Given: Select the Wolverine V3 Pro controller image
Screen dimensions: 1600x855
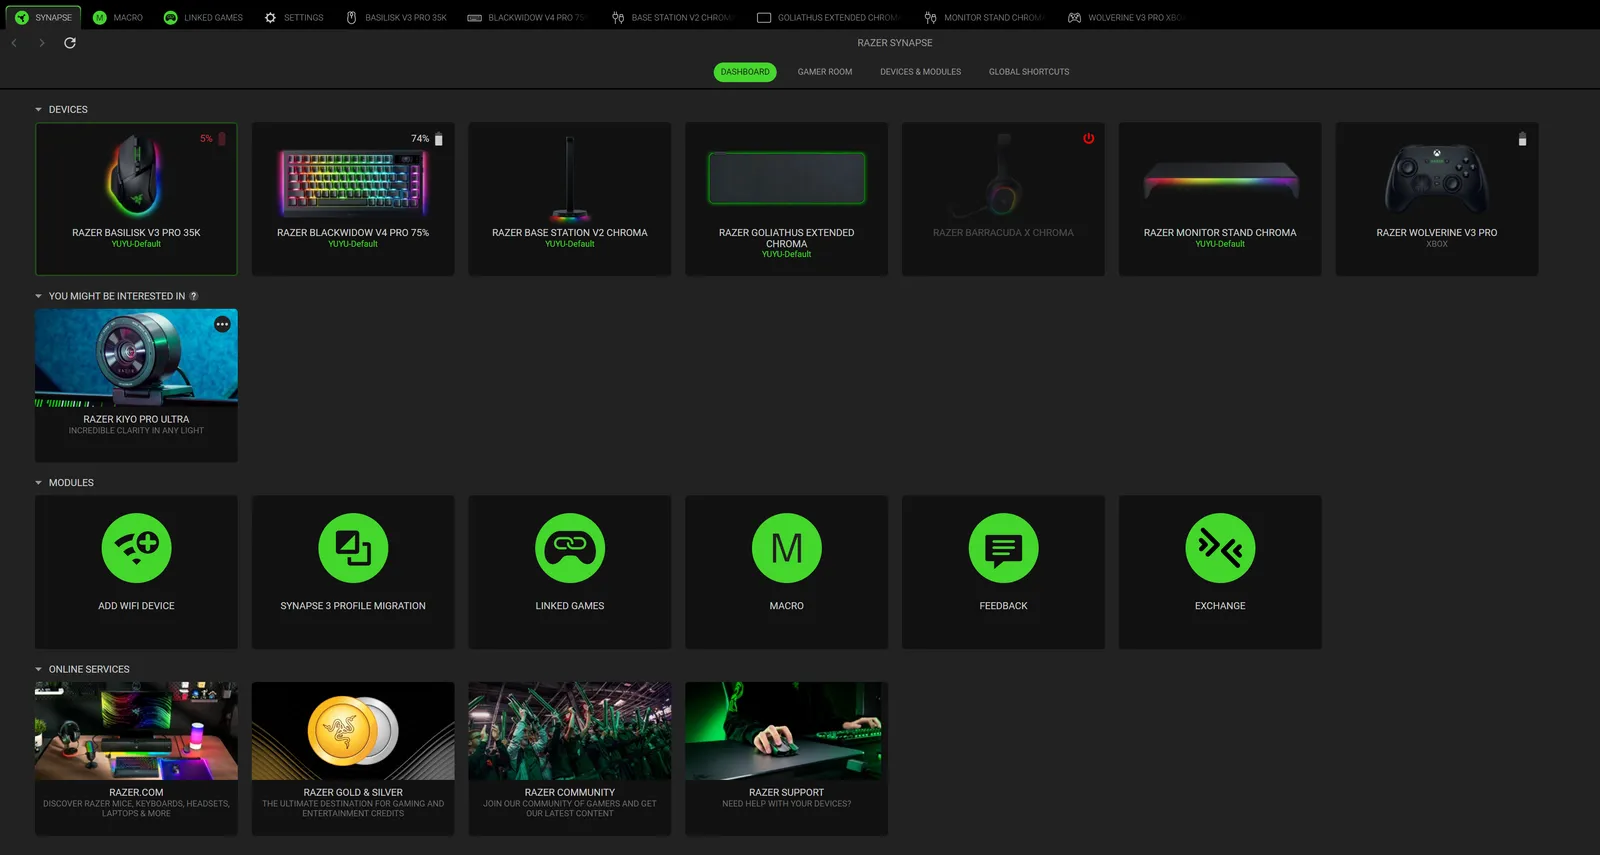Looking at the screenshot, I should tap(1437, 178).
